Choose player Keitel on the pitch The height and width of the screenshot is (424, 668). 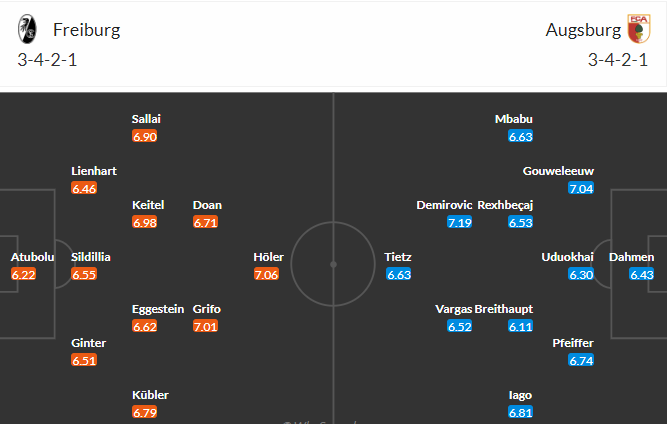point(148,205)
